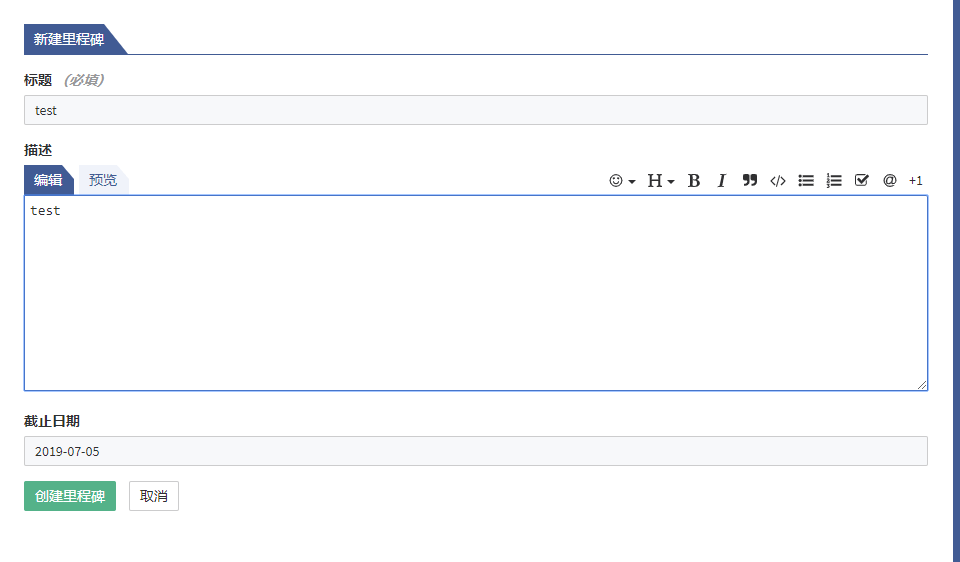Open the 截止日期 date field

[x=475, y=451]
